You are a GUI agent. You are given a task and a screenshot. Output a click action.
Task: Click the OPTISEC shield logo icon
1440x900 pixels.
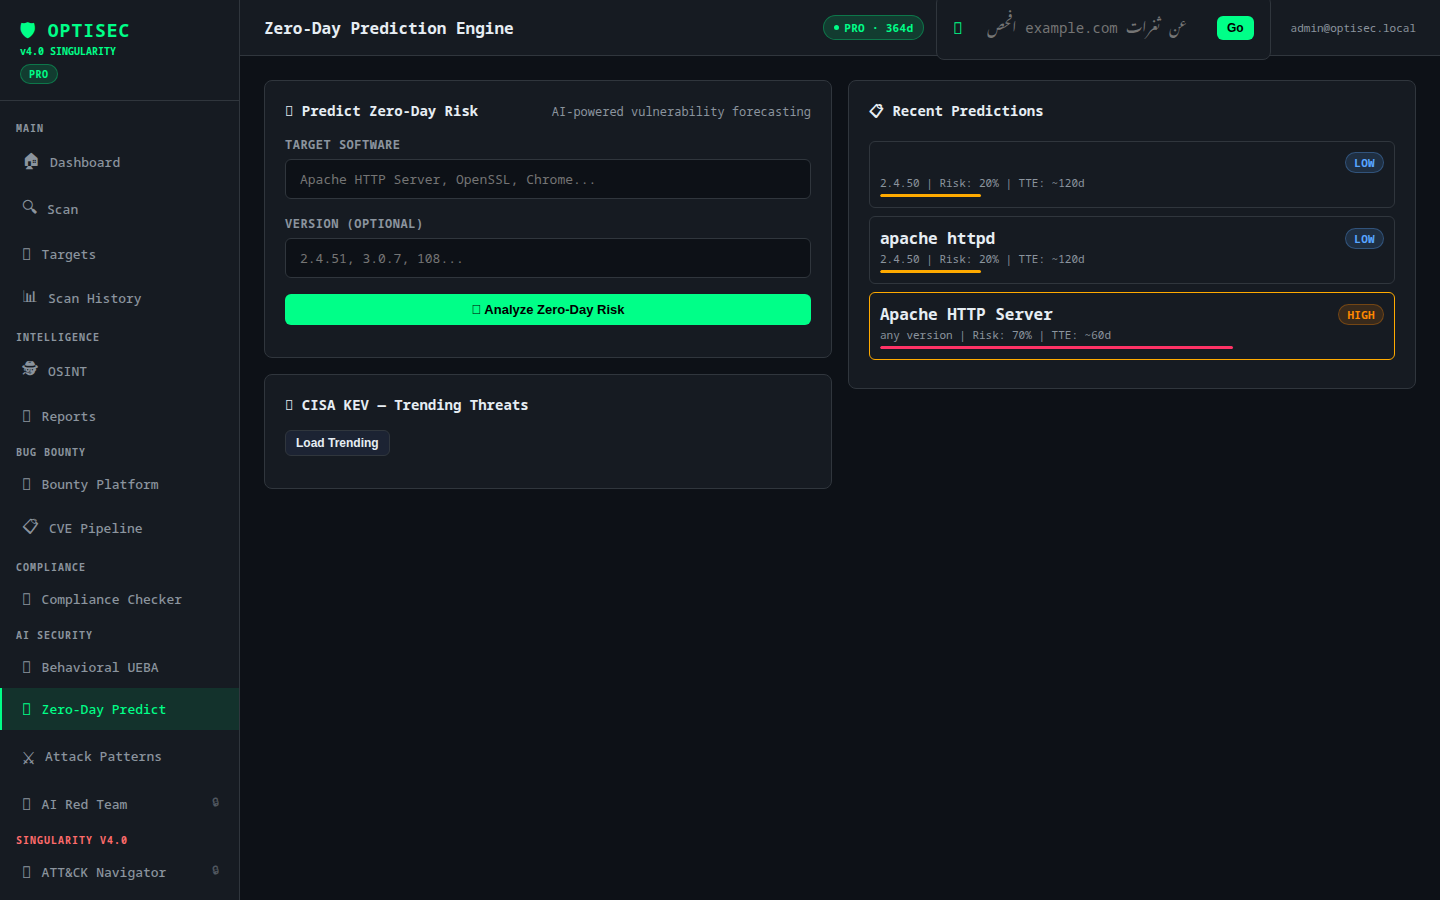click(x=28, y=30)
